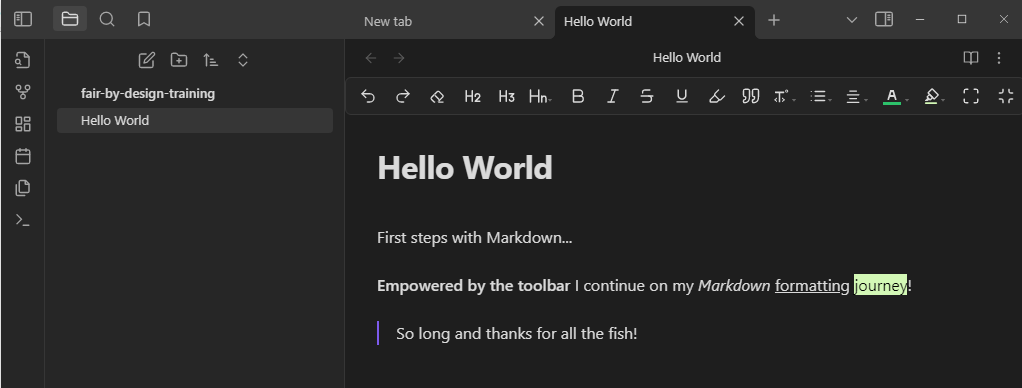The image size is (1022, 388).
Task: Open canvas icon in the ribbon
Action: click(23, 124)
